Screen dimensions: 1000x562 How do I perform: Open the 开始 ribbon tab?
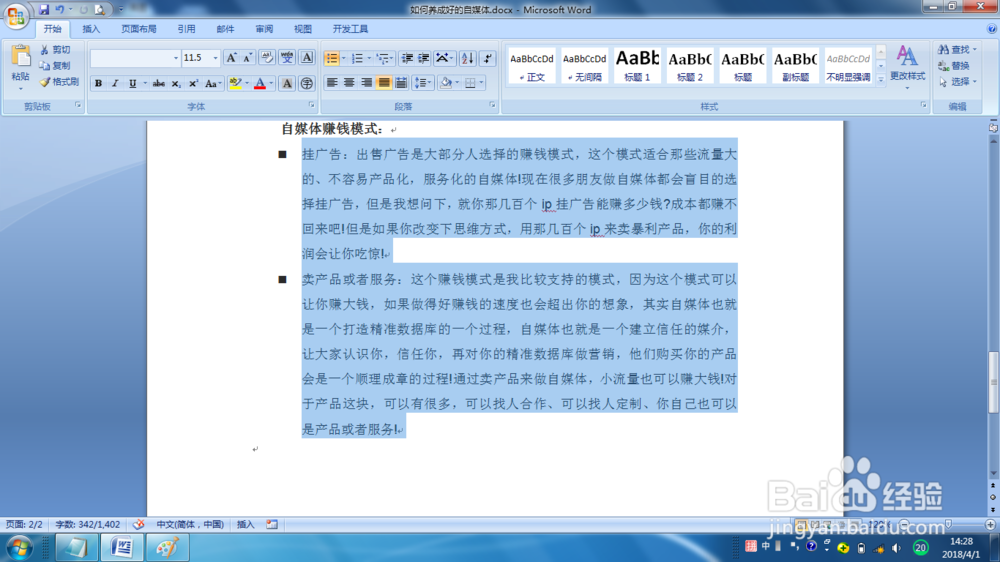click(52, 29)
